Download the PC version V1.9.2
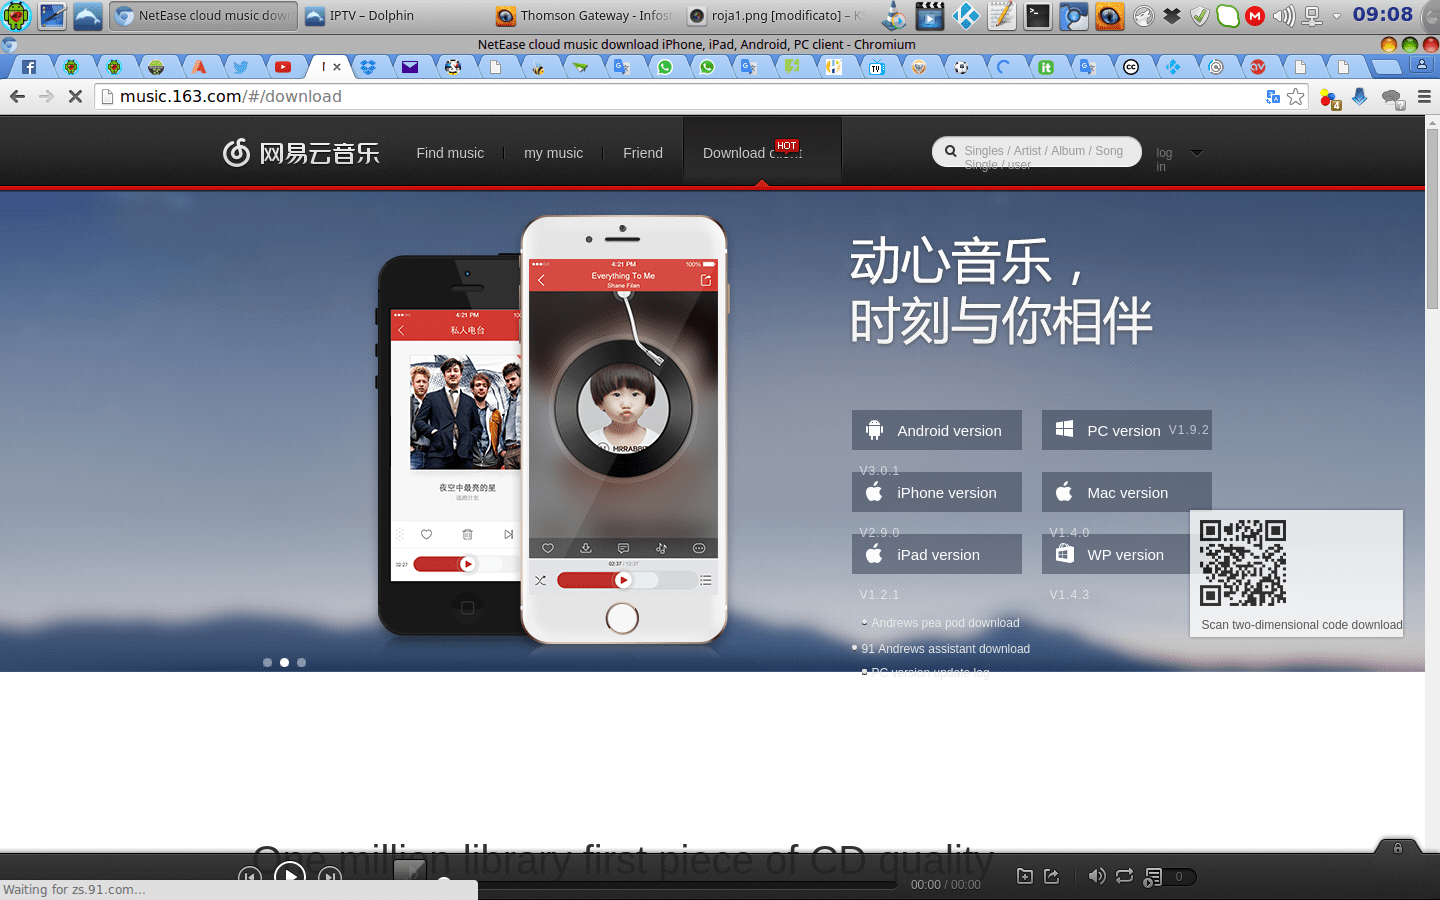Image resolution: width=1440 pixels, height=900 pixels. 1127,430
